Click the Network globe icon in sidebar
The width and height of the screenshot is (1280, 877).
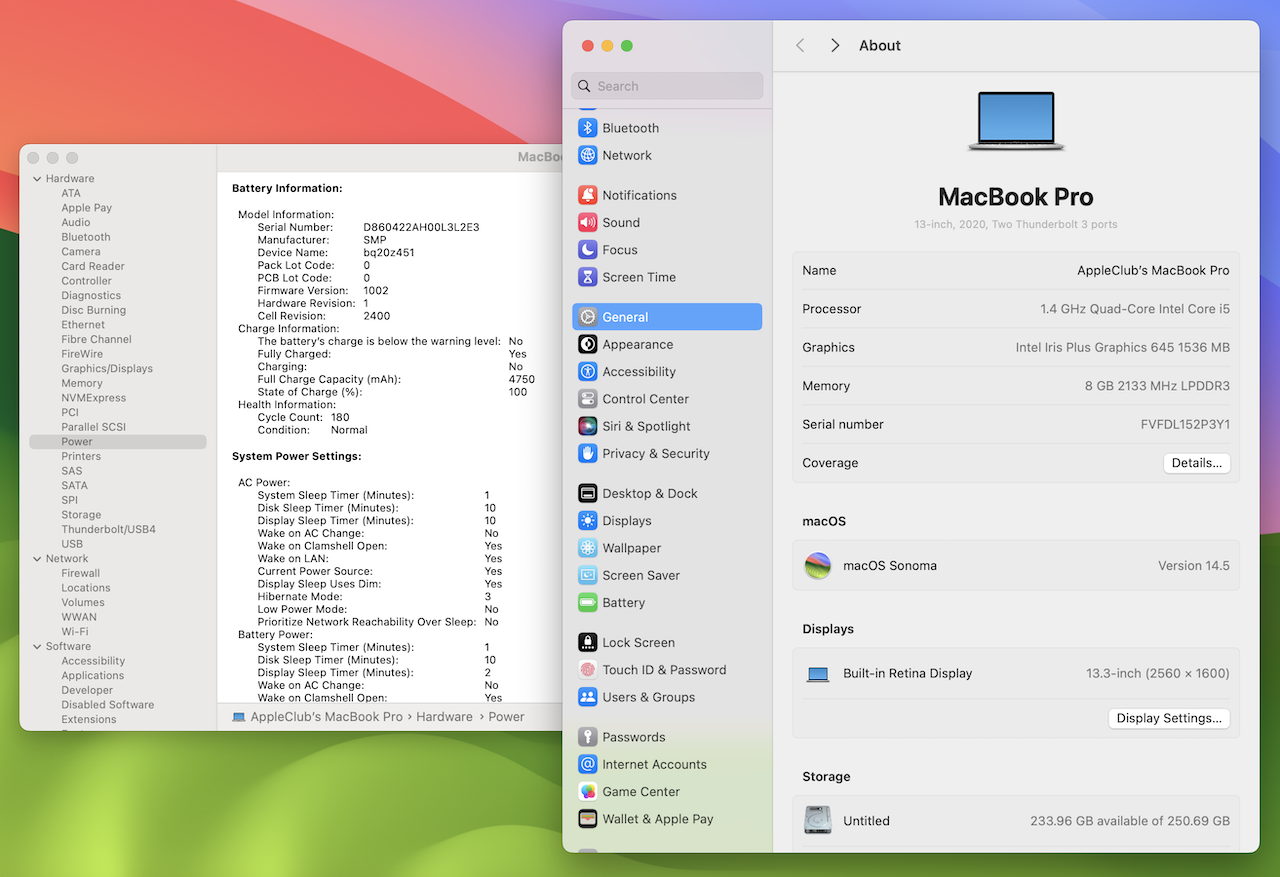pyautogui.click(x=588, y=155)
